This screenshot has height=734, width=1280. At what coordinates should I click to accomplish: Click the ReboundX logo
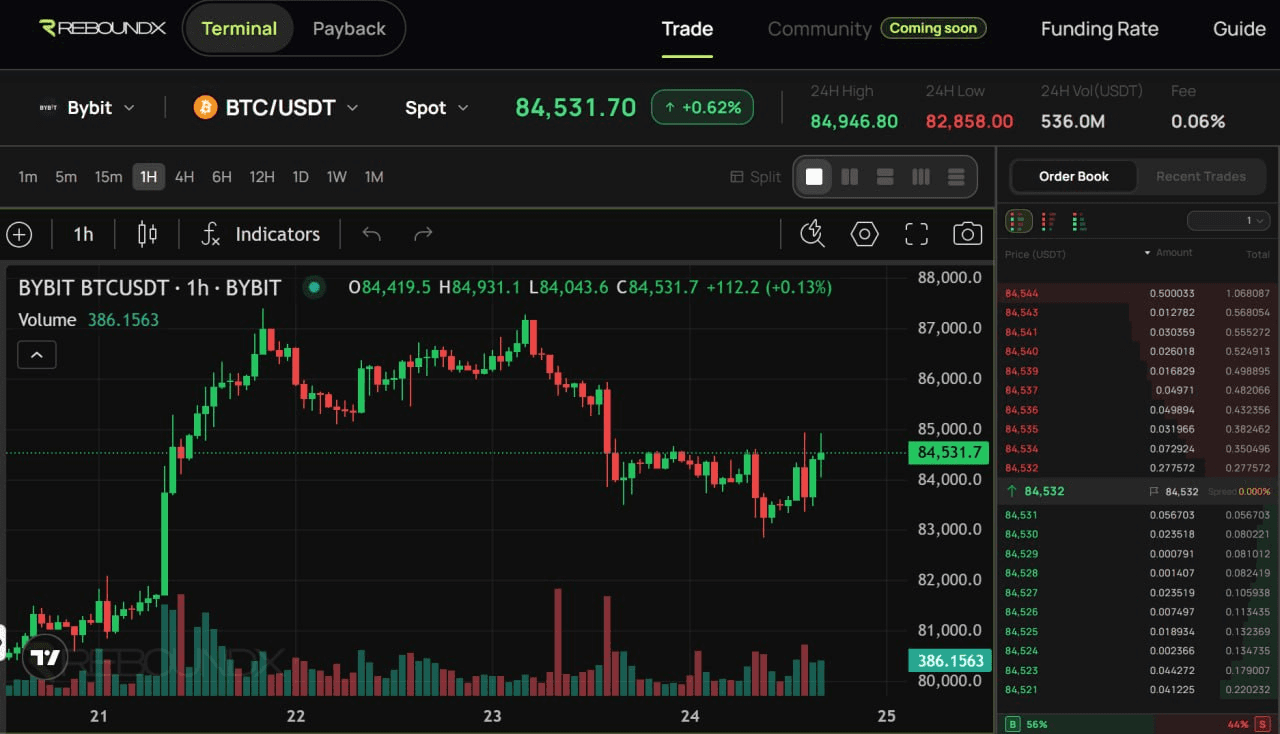pyautogui.click(x=102, y=28)
